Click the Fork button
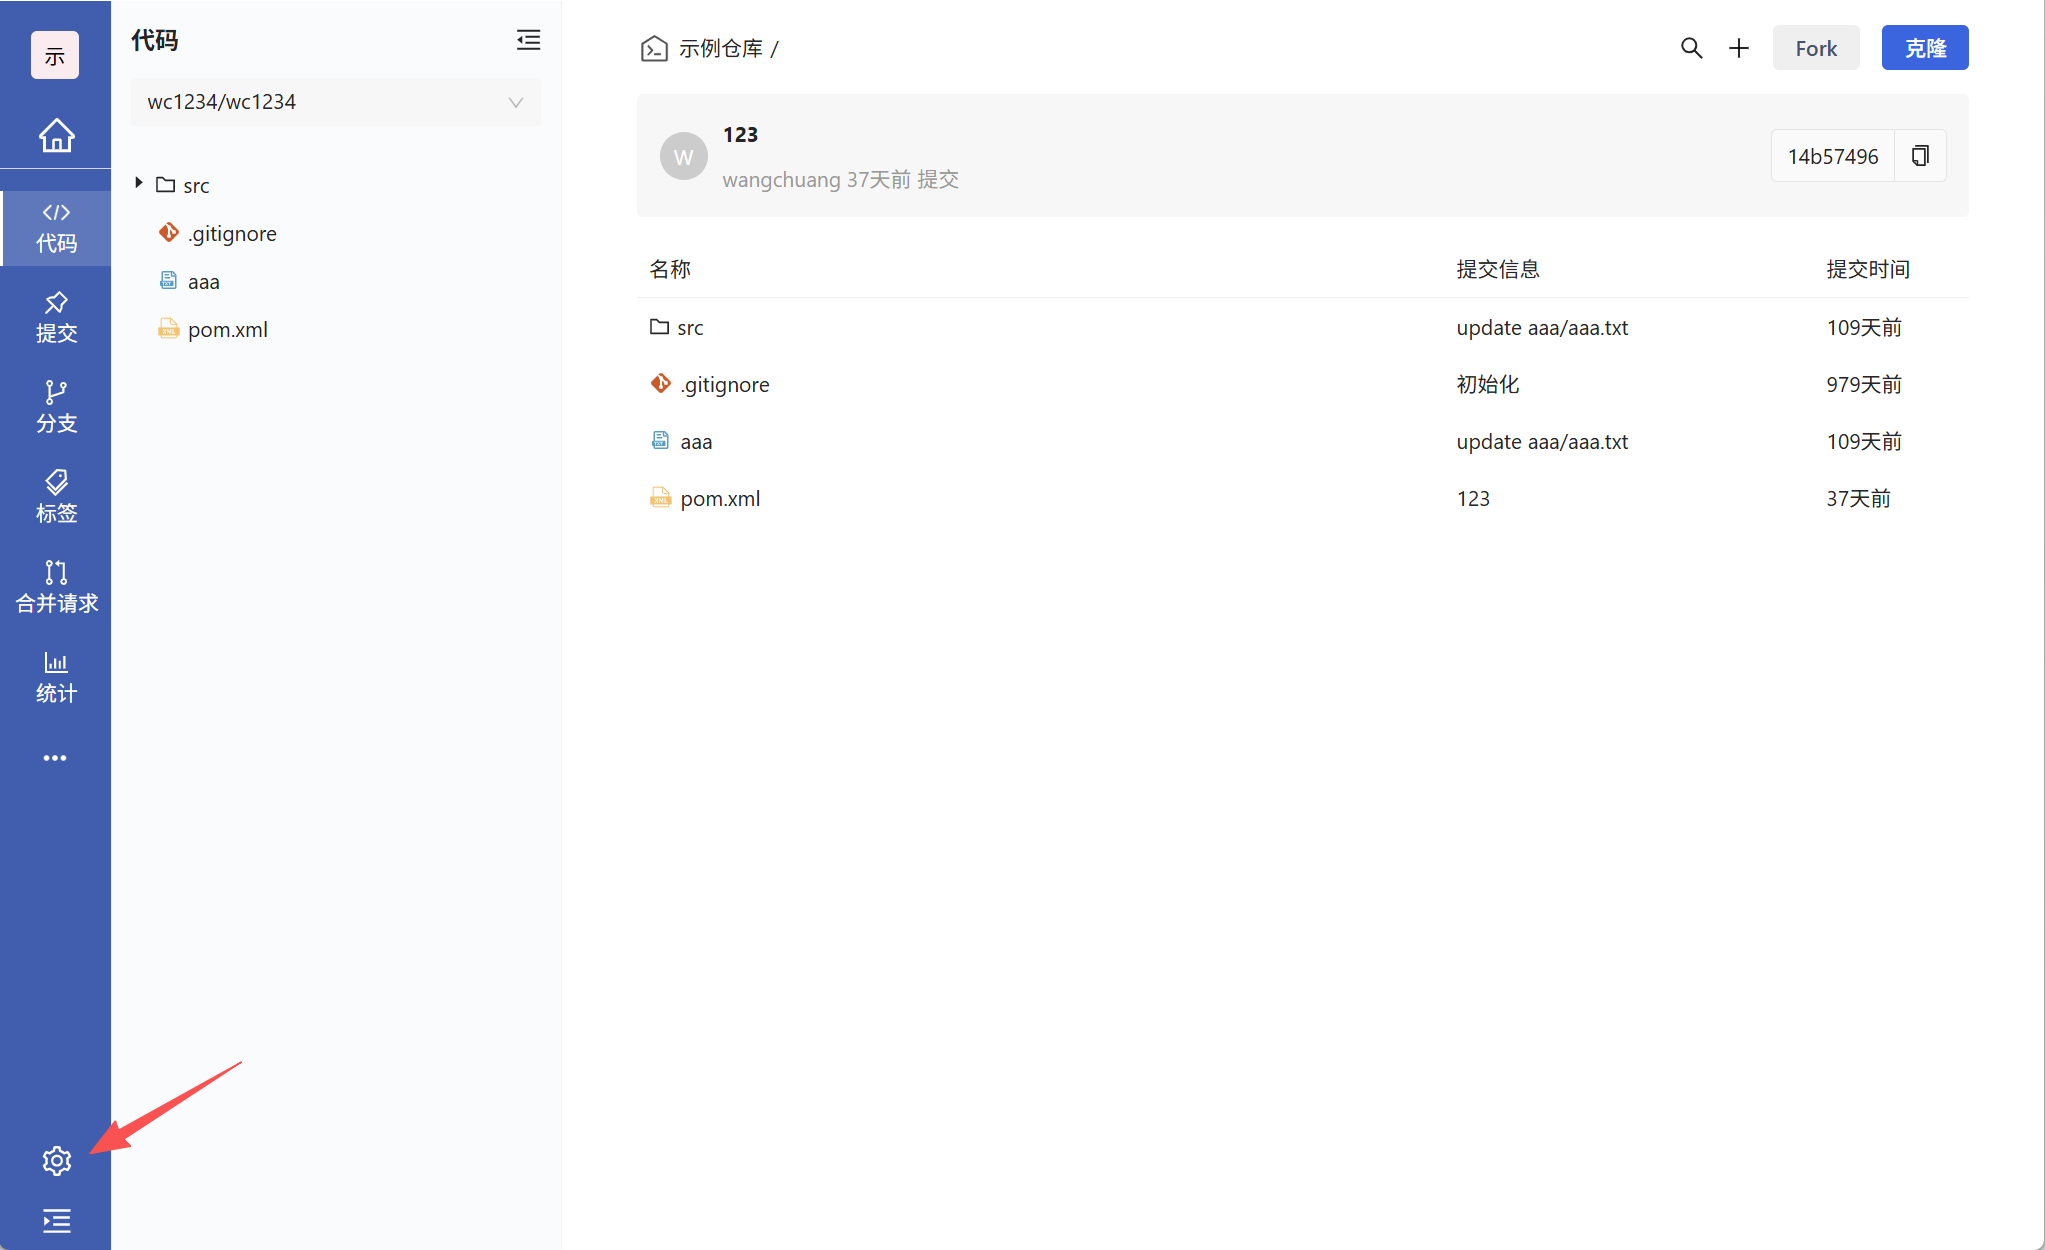Screen dimensions: 2045x1250 [x=1815, y=48]
